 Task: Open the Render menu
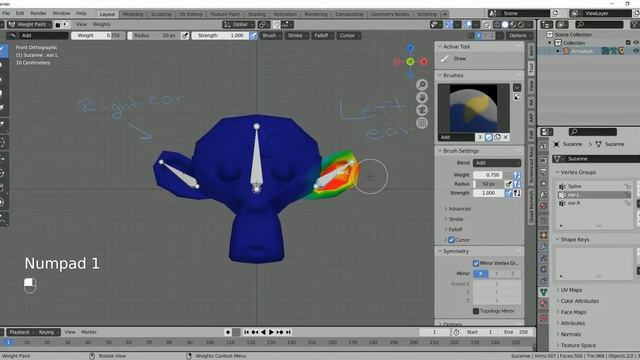coord(38,13)
